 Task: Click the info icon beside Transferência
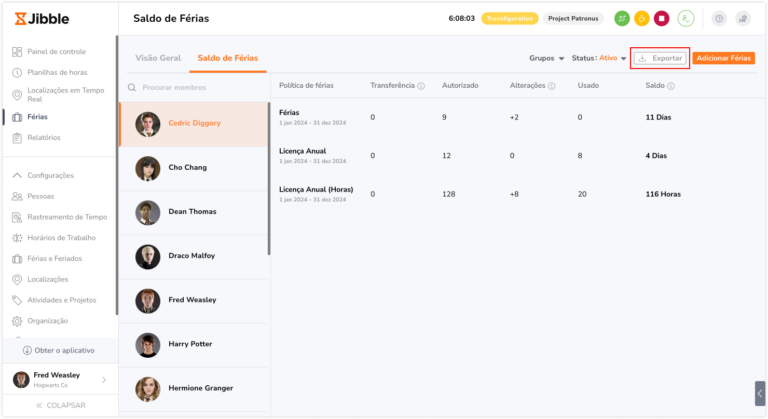point(421,86)
